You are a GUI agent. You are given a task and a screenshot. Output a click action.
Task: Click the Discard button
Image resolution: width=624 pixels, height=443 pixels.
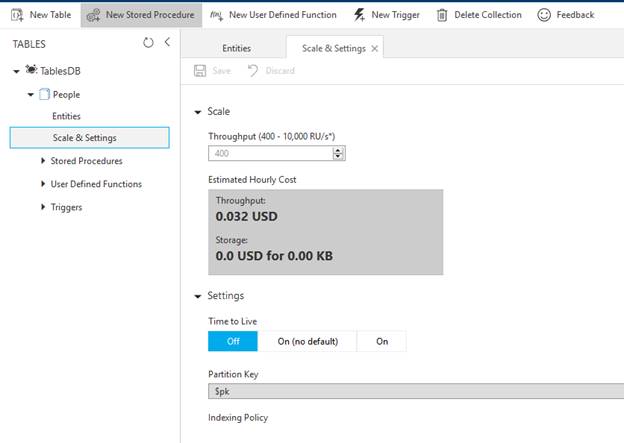[271, 71]
